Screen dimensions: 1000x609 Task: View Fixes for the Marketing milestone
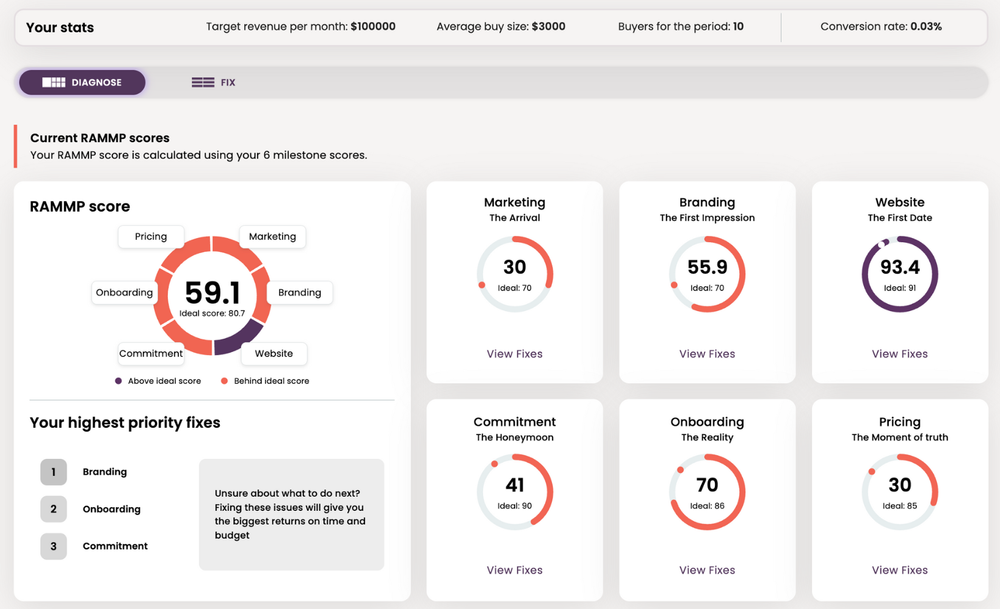click(x=515, y=354)
